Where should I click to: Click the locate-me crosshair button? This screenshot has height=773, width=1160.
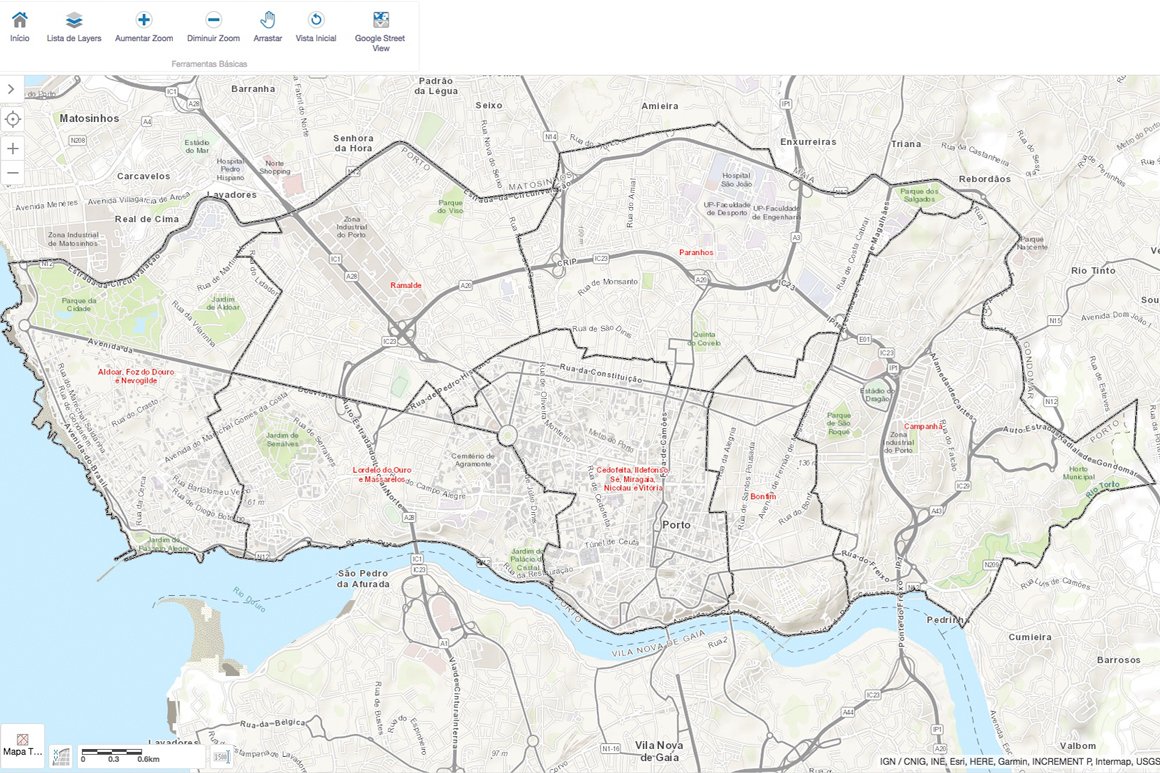[x=13, y=119]
